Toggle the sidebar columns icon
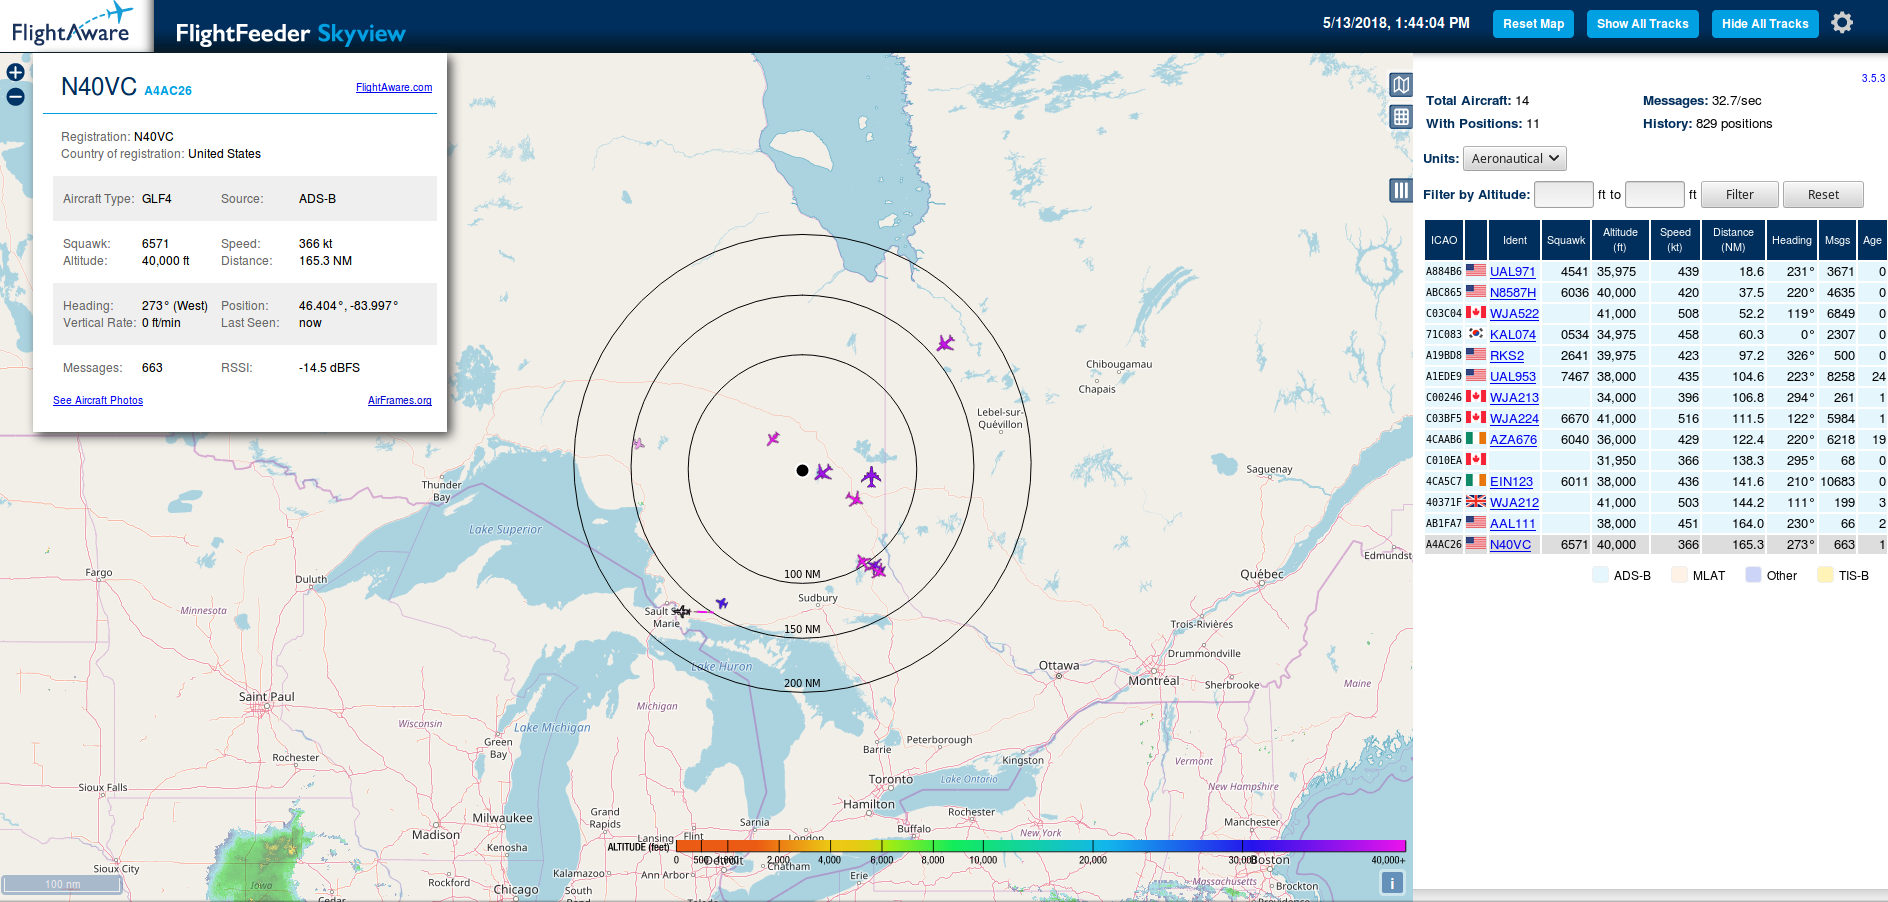This screenshot has width=1888, height=902. (1401, 190)
